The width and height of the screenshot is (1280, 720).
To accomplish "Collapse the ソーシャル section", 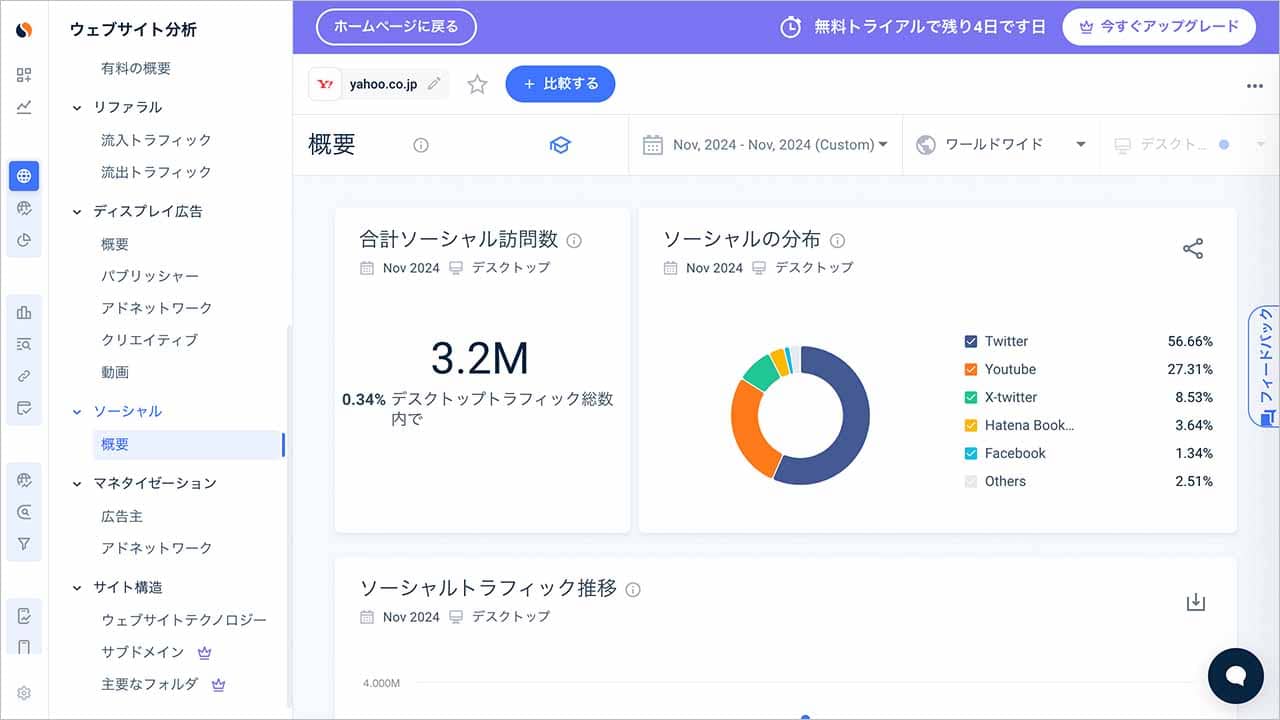I will pos(77,412).
